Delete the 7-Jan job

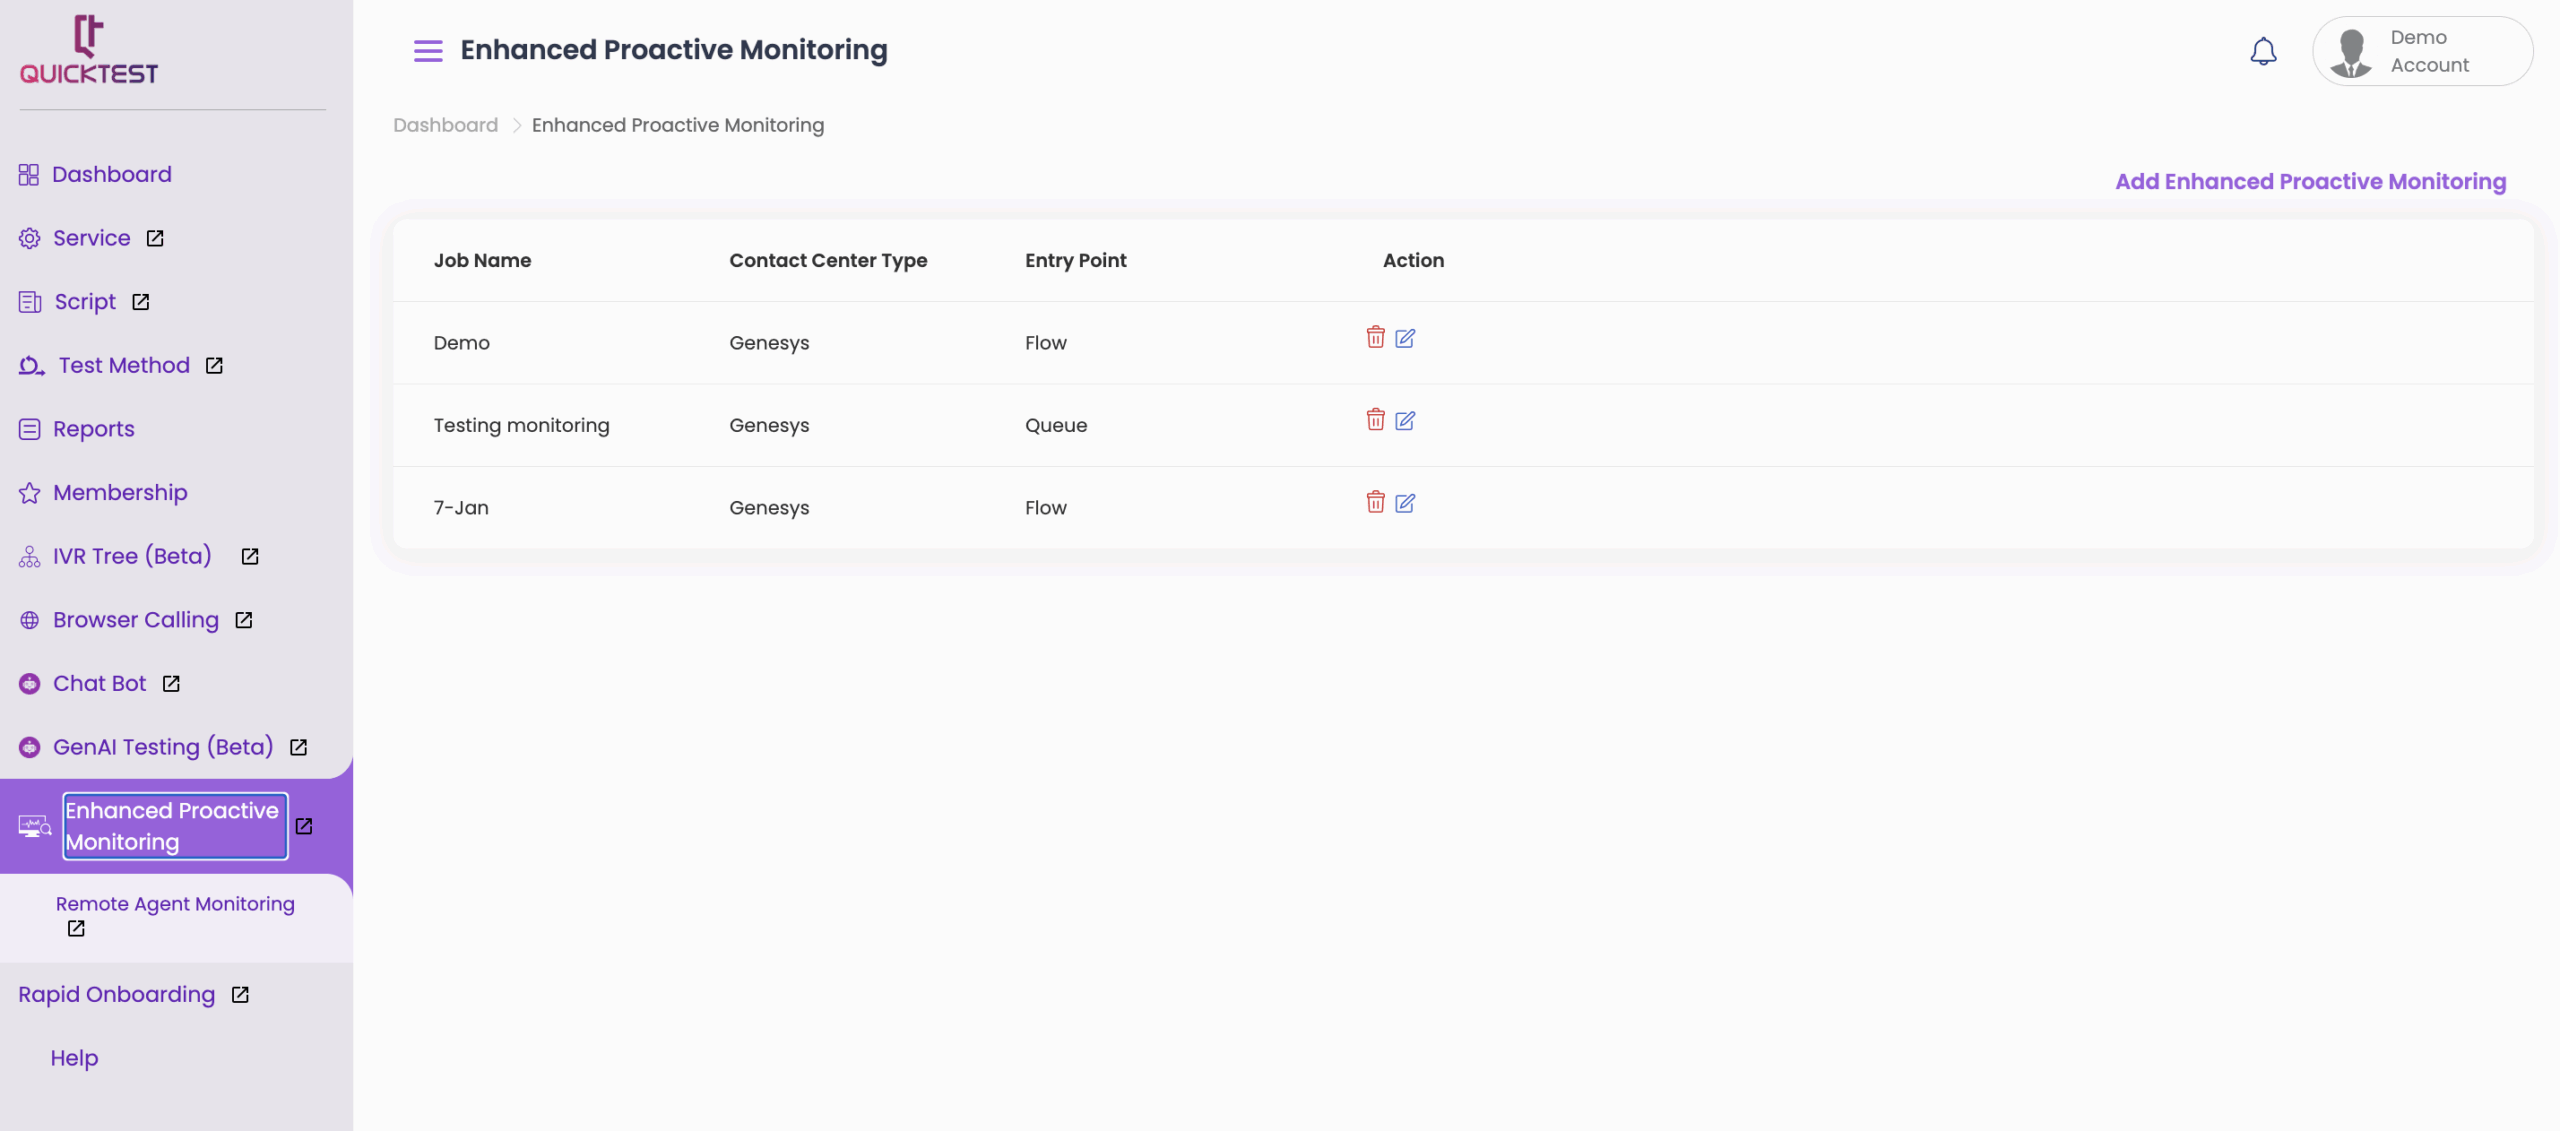(1375, 502)
